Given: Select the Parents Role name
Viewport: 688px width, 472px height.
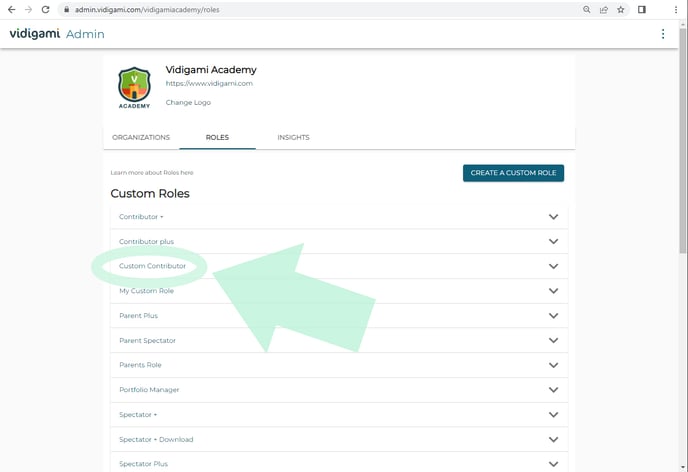Looking at the screenshot, I should [140, 365].
